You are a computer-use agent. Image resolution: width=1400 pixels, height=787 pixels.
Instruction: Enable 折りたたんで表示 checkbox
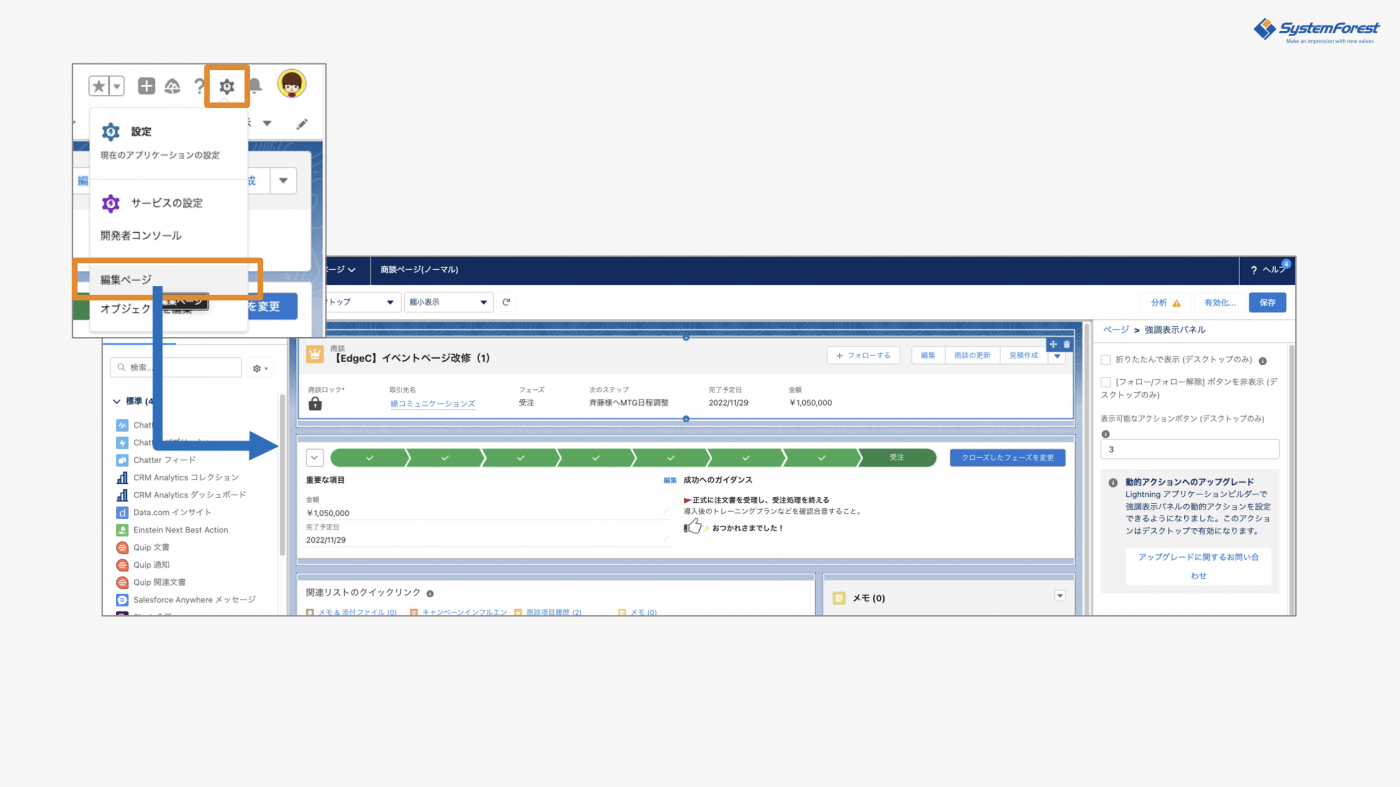pos(1106,360)
